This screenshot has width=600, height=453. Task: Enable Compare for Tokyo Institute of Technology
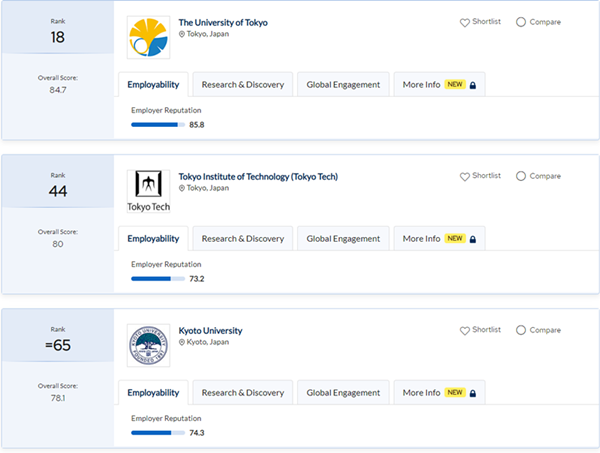pyautogui.click(x=520, y=176)
